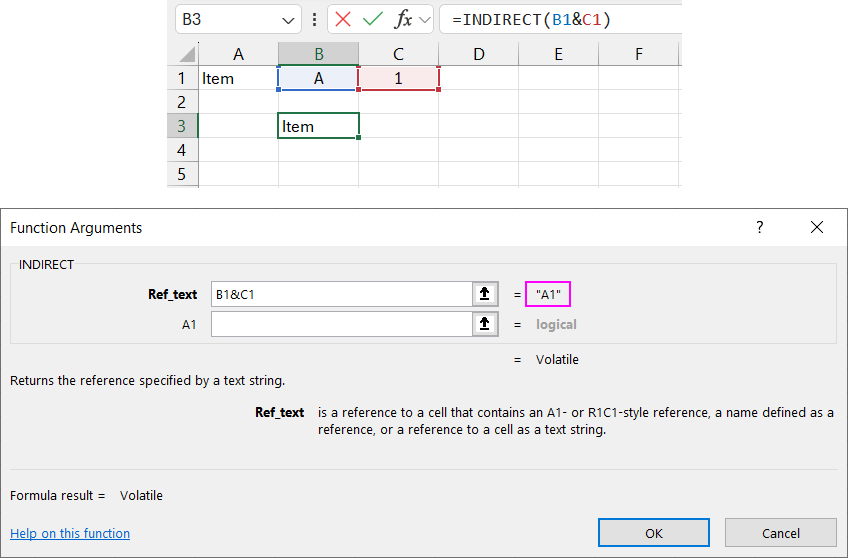Select row 4 header
The height and width of the screenshot is (558, 848).
182,150
